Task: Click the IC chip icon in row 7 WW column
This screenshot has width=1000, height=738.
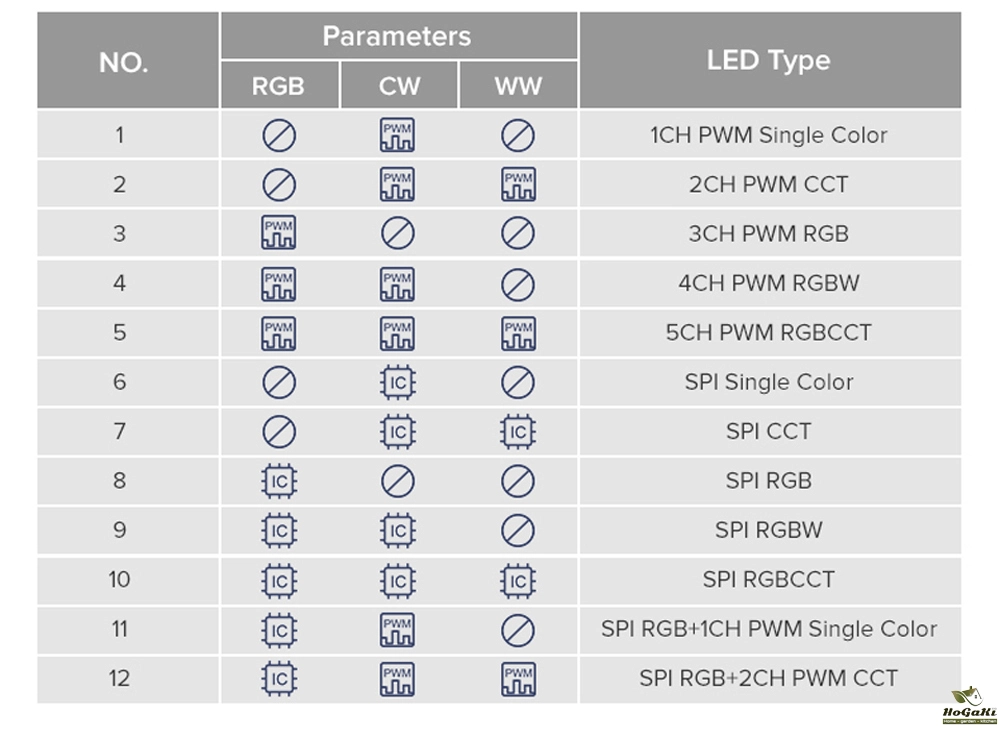Action: (518, 432)
